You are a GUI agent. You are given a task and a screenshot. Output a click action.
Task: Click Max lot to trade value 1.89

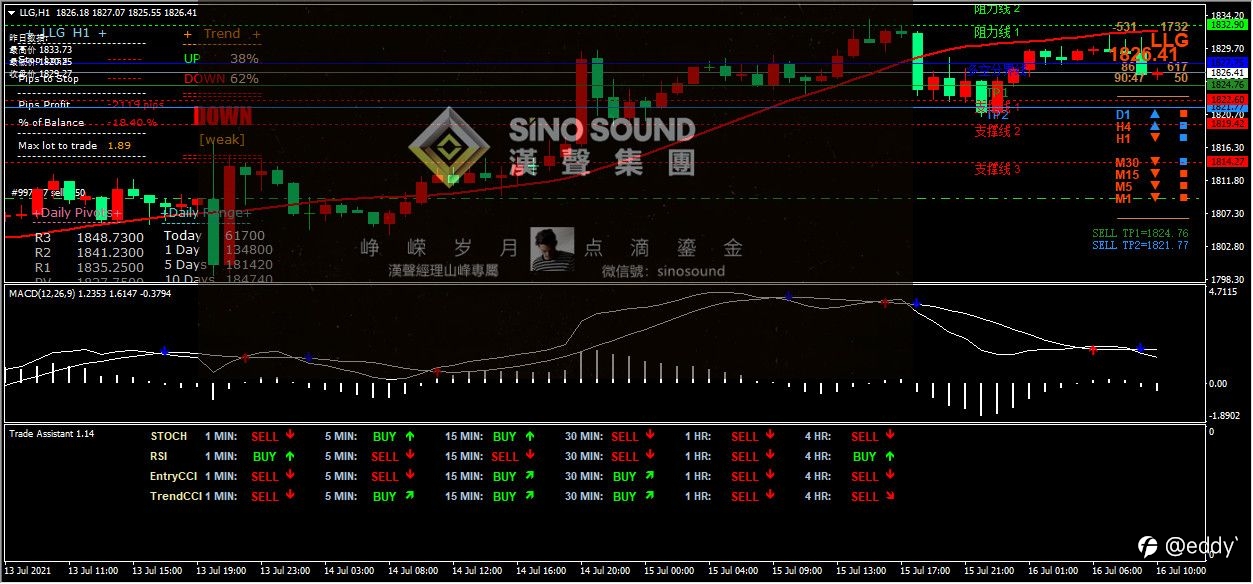(119, 146)
